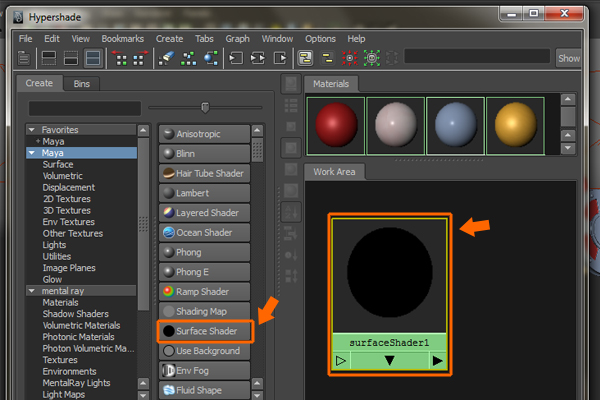Adjust the icon size slider
This screenshot has height=400, width=600.
point(205,107)
